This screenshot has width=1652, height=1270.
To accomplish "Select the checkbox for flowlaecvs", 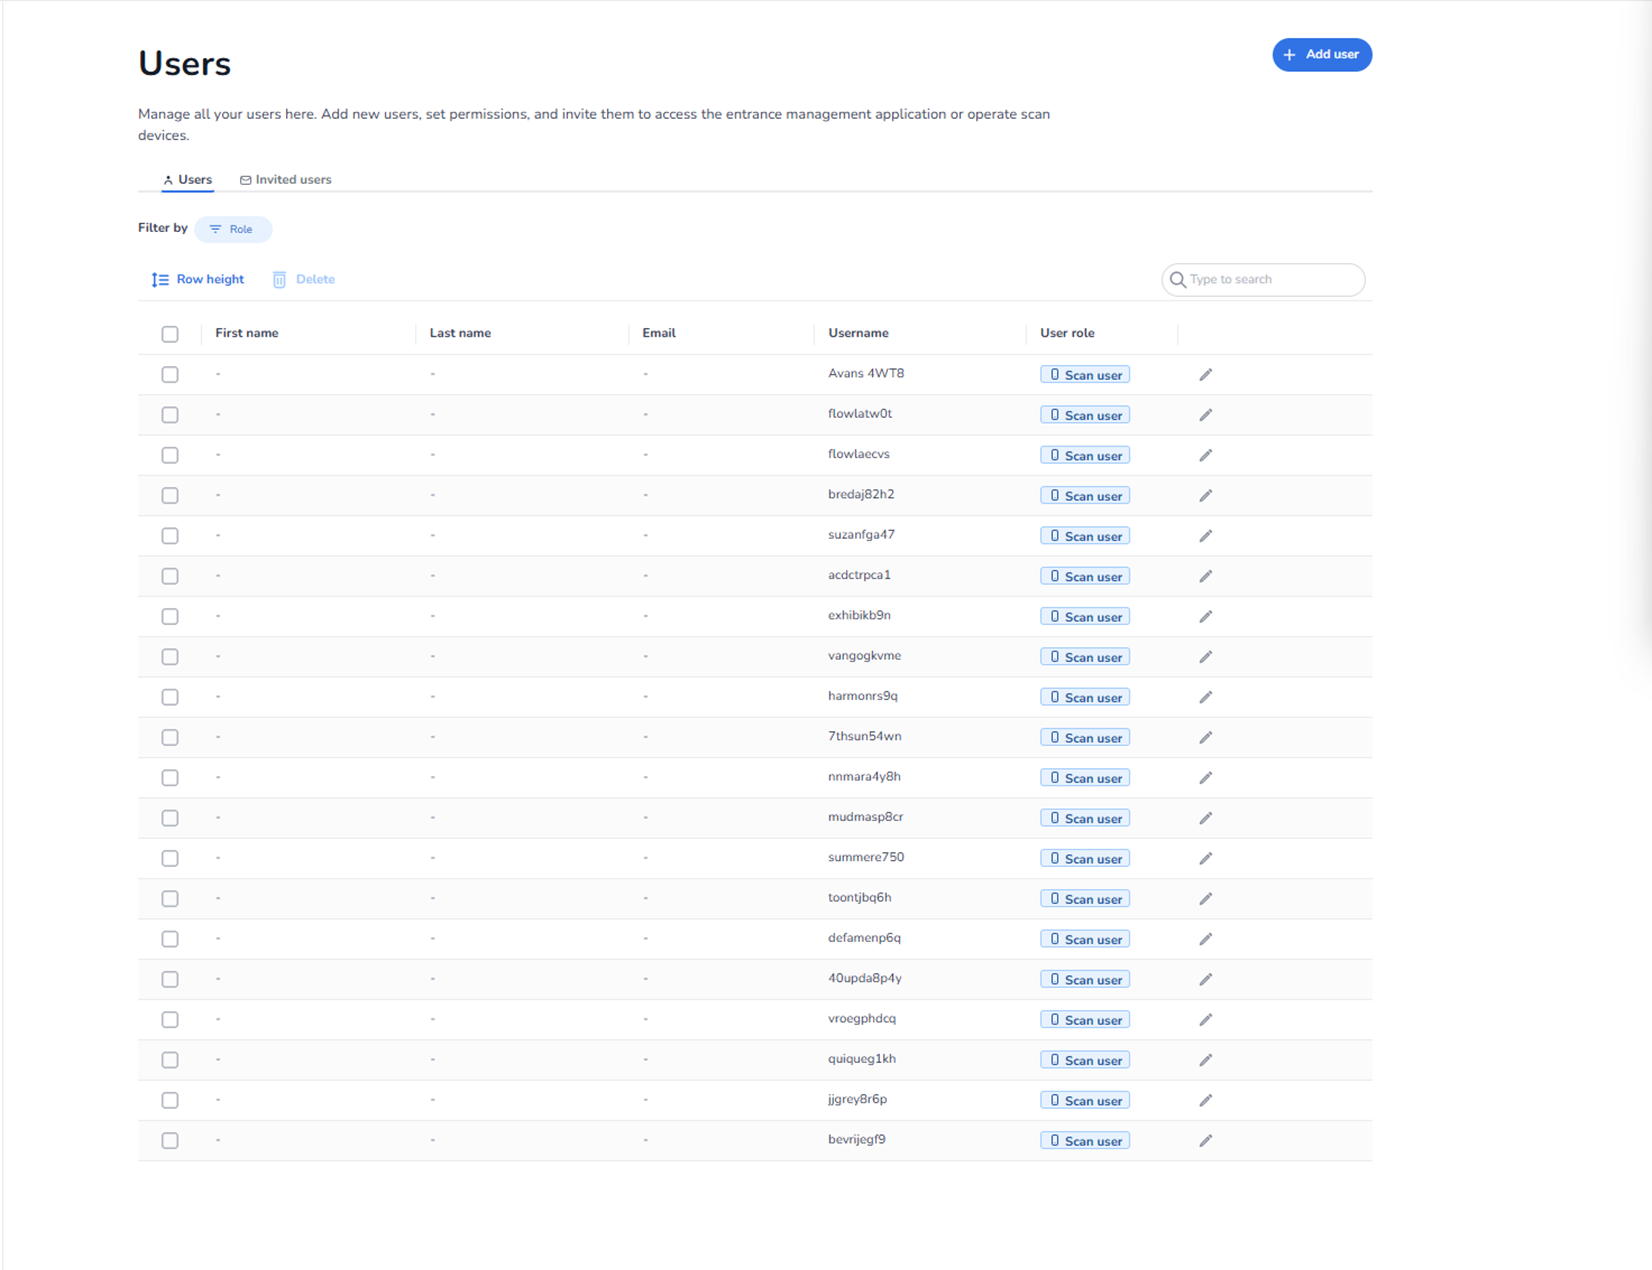I will point(170,455).
